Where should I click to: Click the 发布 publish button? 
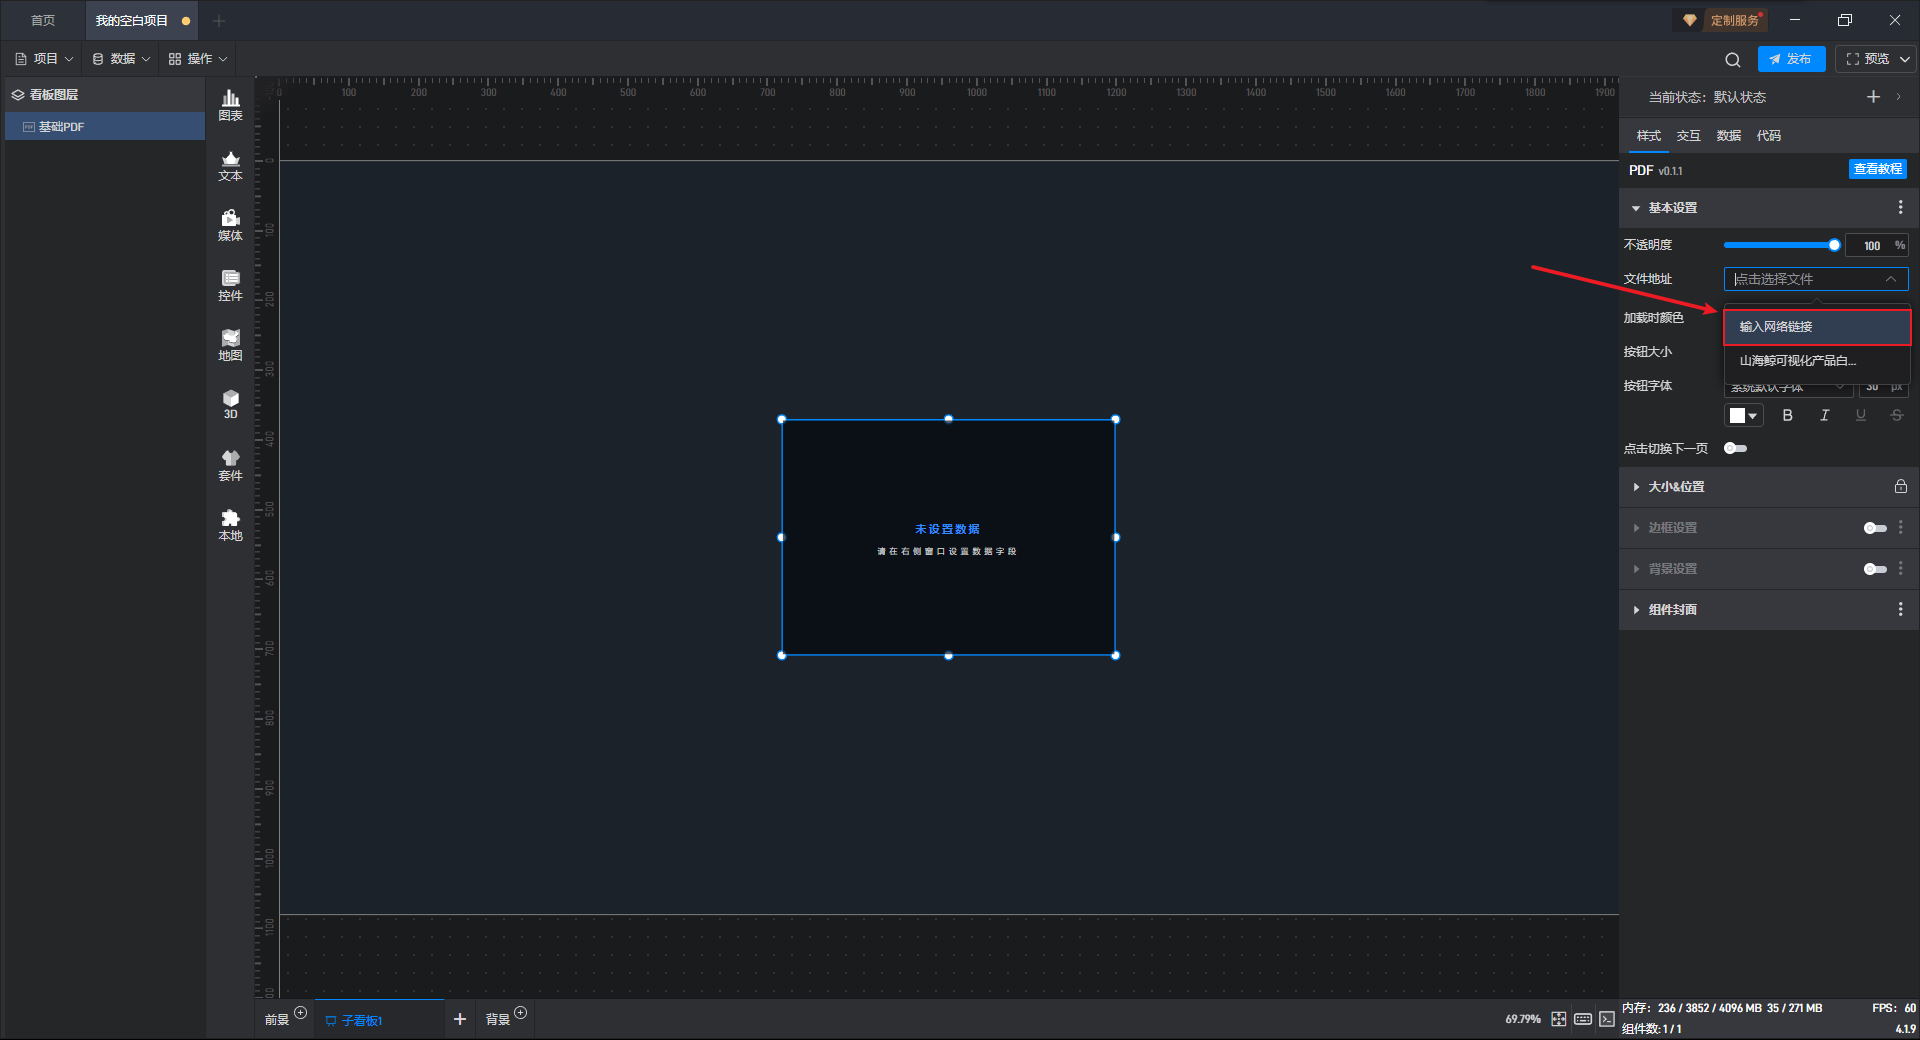pos(1790,59)
